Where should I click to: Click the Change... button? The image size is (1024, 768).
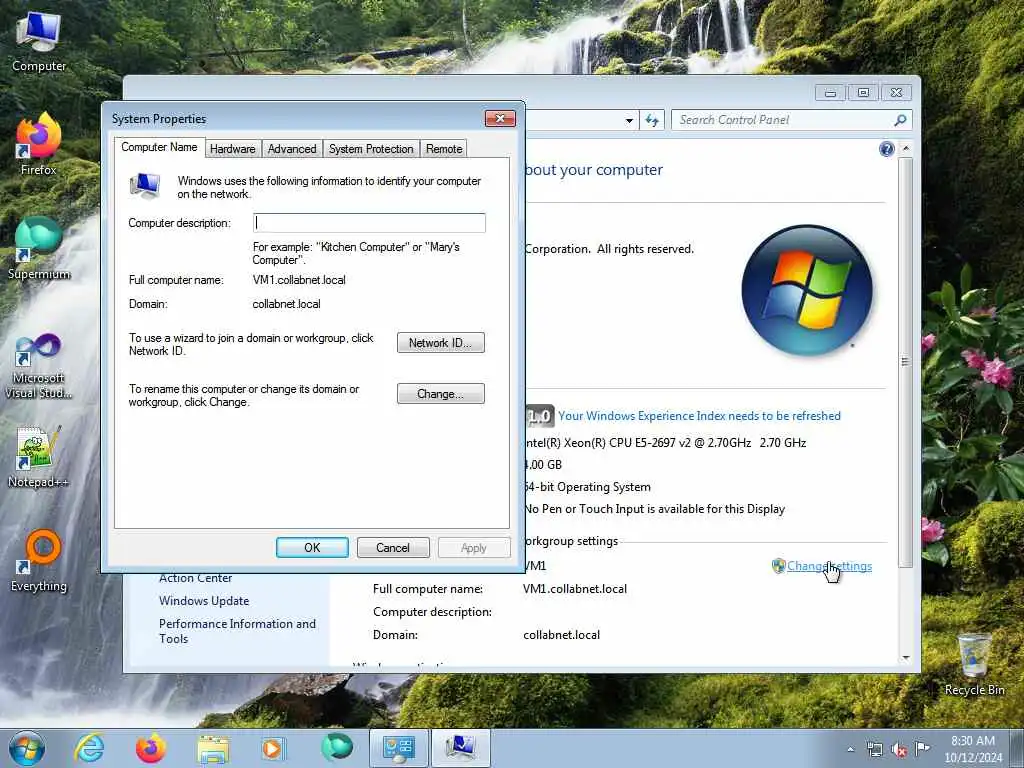(441, 394)
